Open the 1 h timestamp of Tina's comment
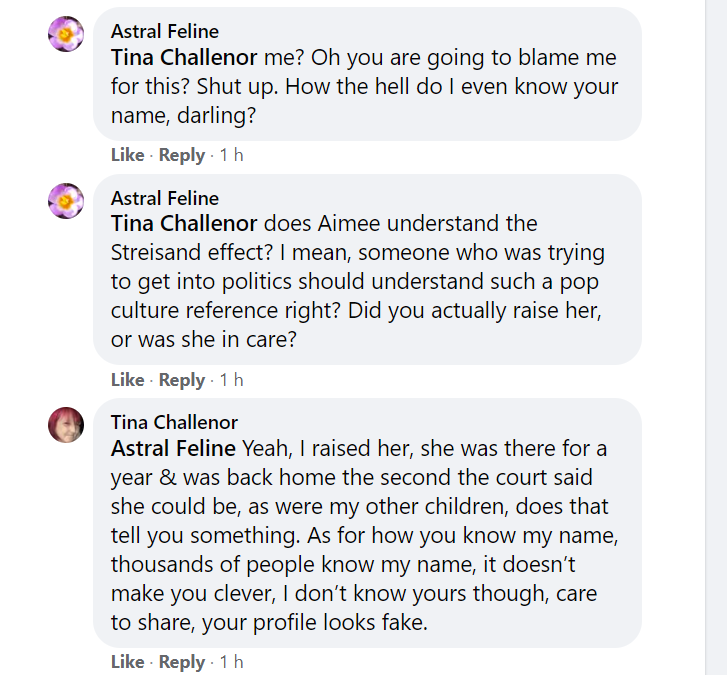This screenshot has height=675, width=727. tap(231, 662)
